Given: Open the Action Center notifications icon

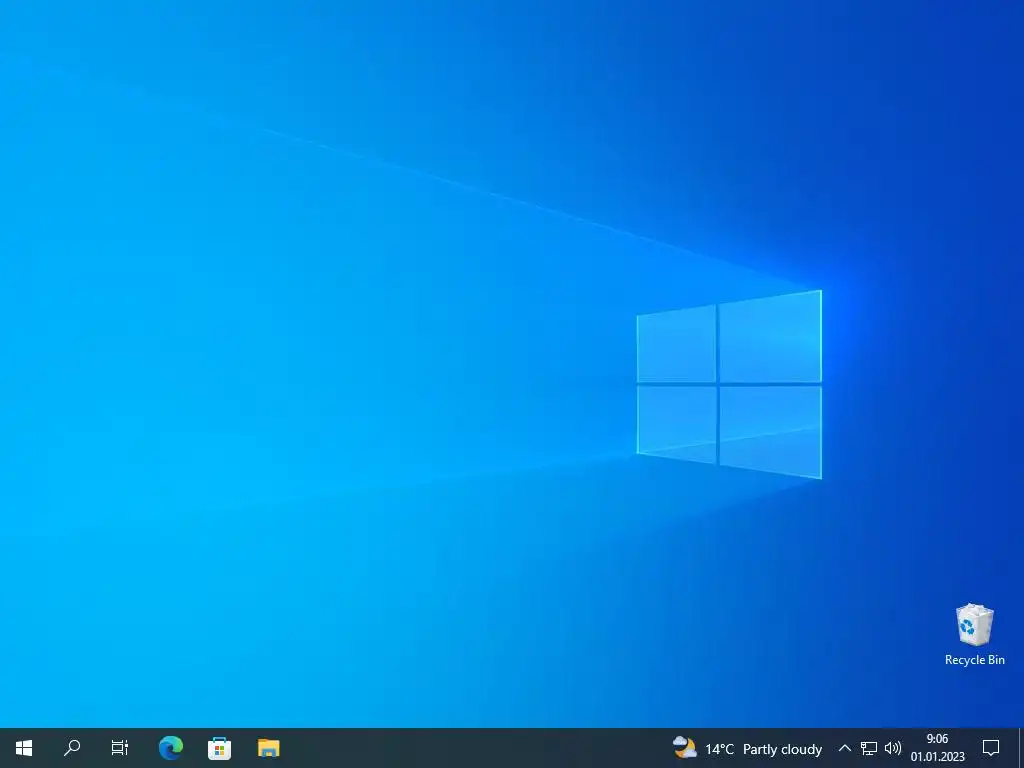Looking at the screenshot, I should [991, 748].
